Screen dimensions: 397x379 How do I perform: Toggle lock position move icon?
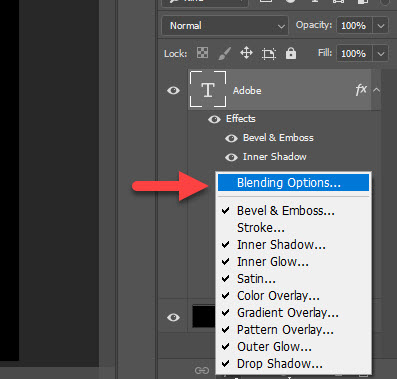[246, 53]
